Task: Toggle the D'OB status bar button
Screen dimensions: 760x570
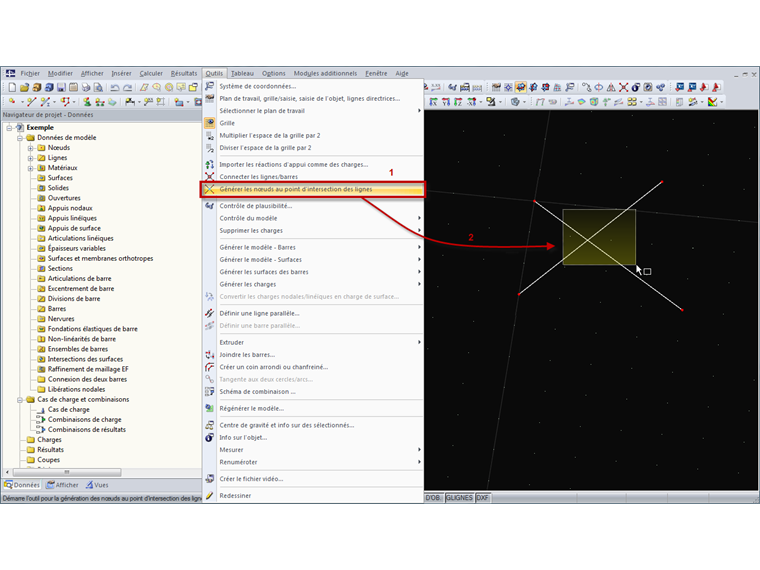Action: pyautogui.click(x=434, y=498)
